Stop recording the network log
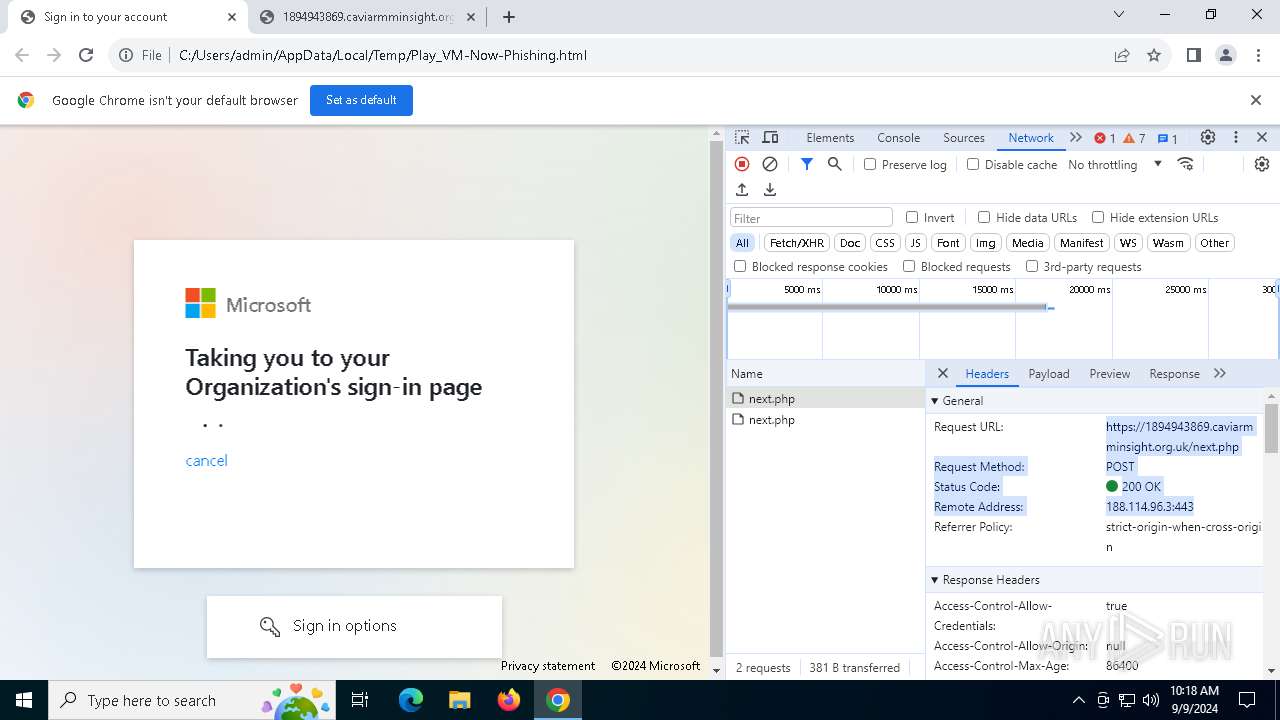Screen dimensions: 1280x720 click(x=742, y=164)
